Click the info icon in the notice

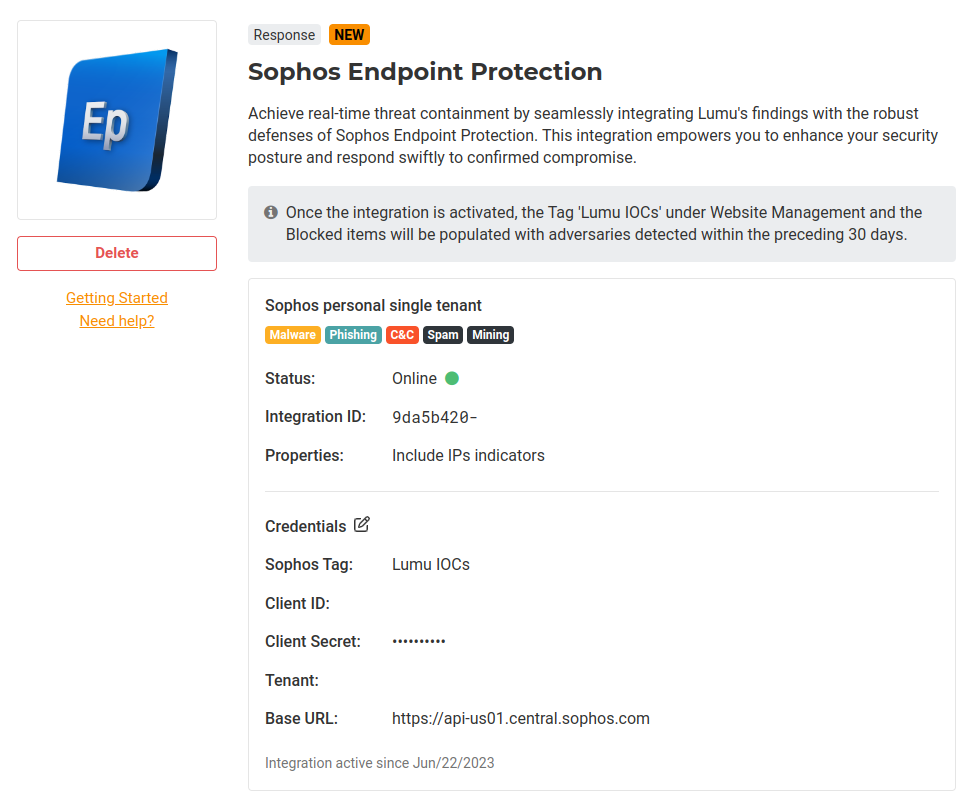[271, 212]
